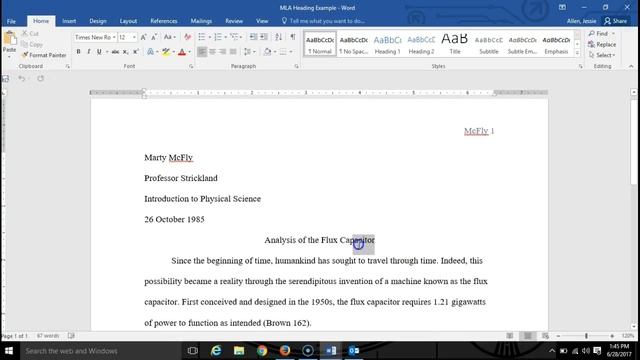Open the font name dropdown
The height and width of the screenshot is (360, 640).
tap(114, 37)
